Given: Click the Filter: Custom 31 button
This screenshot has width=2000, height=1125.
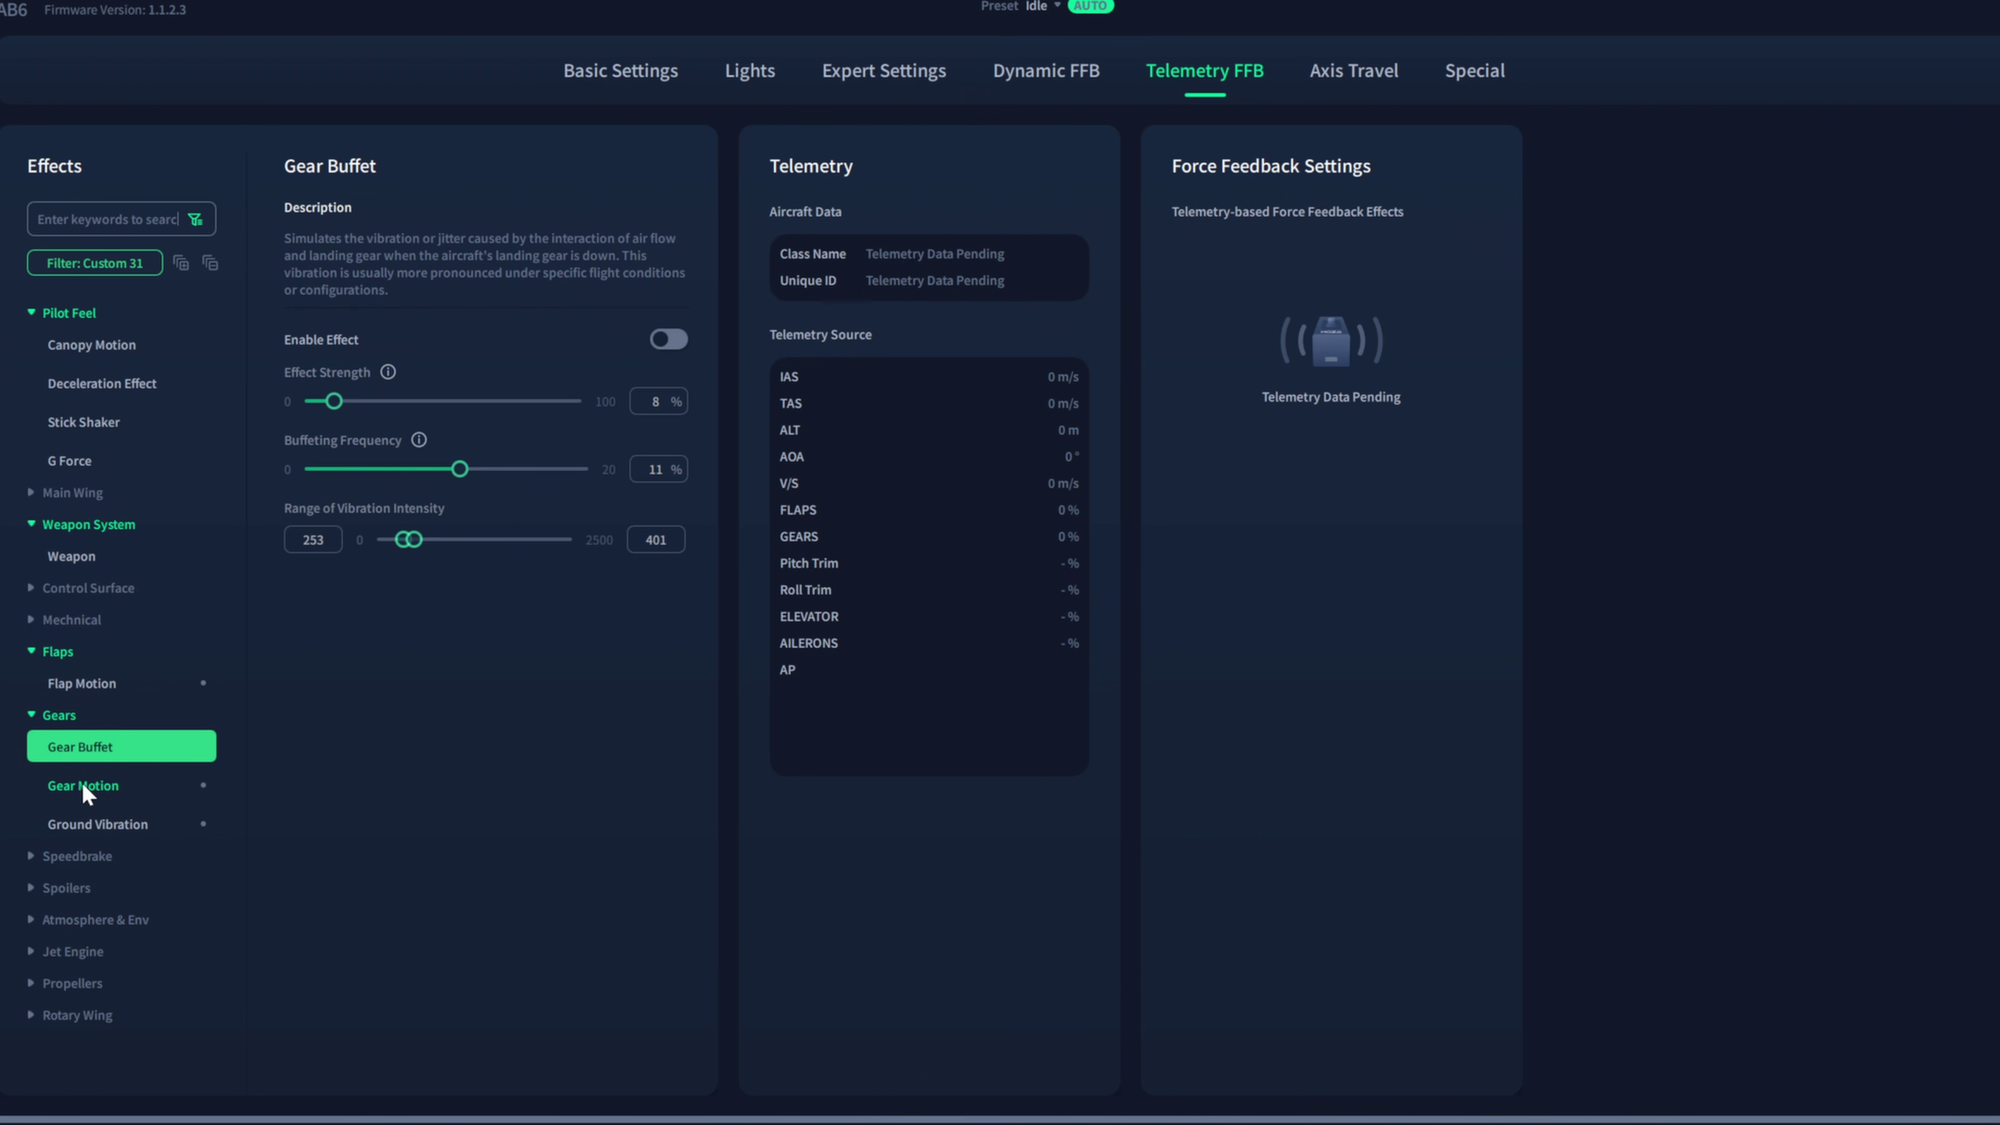Looking at the screenshot, I should 95,263.
